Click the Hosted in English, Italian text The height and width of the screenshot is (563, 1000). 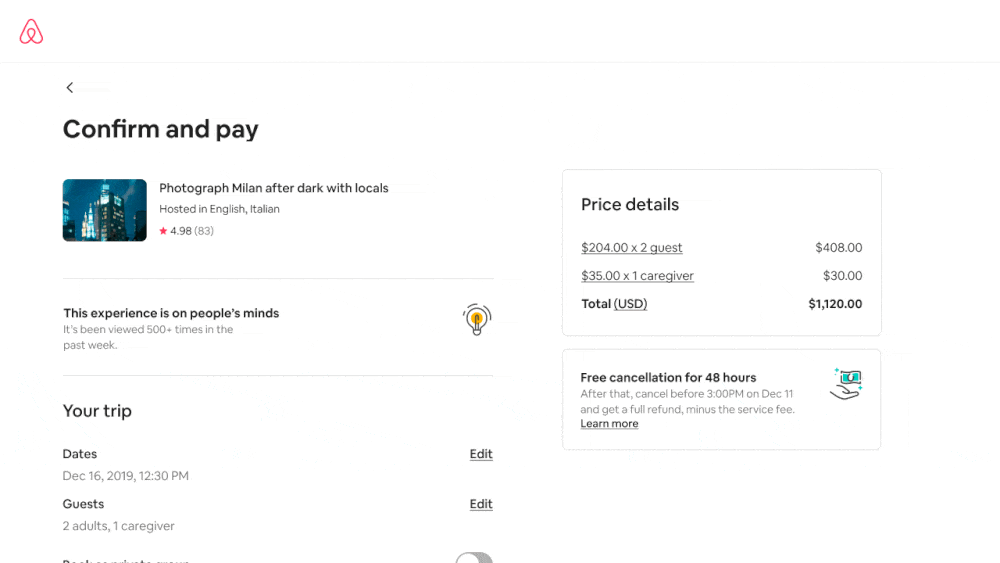(219, 209)
